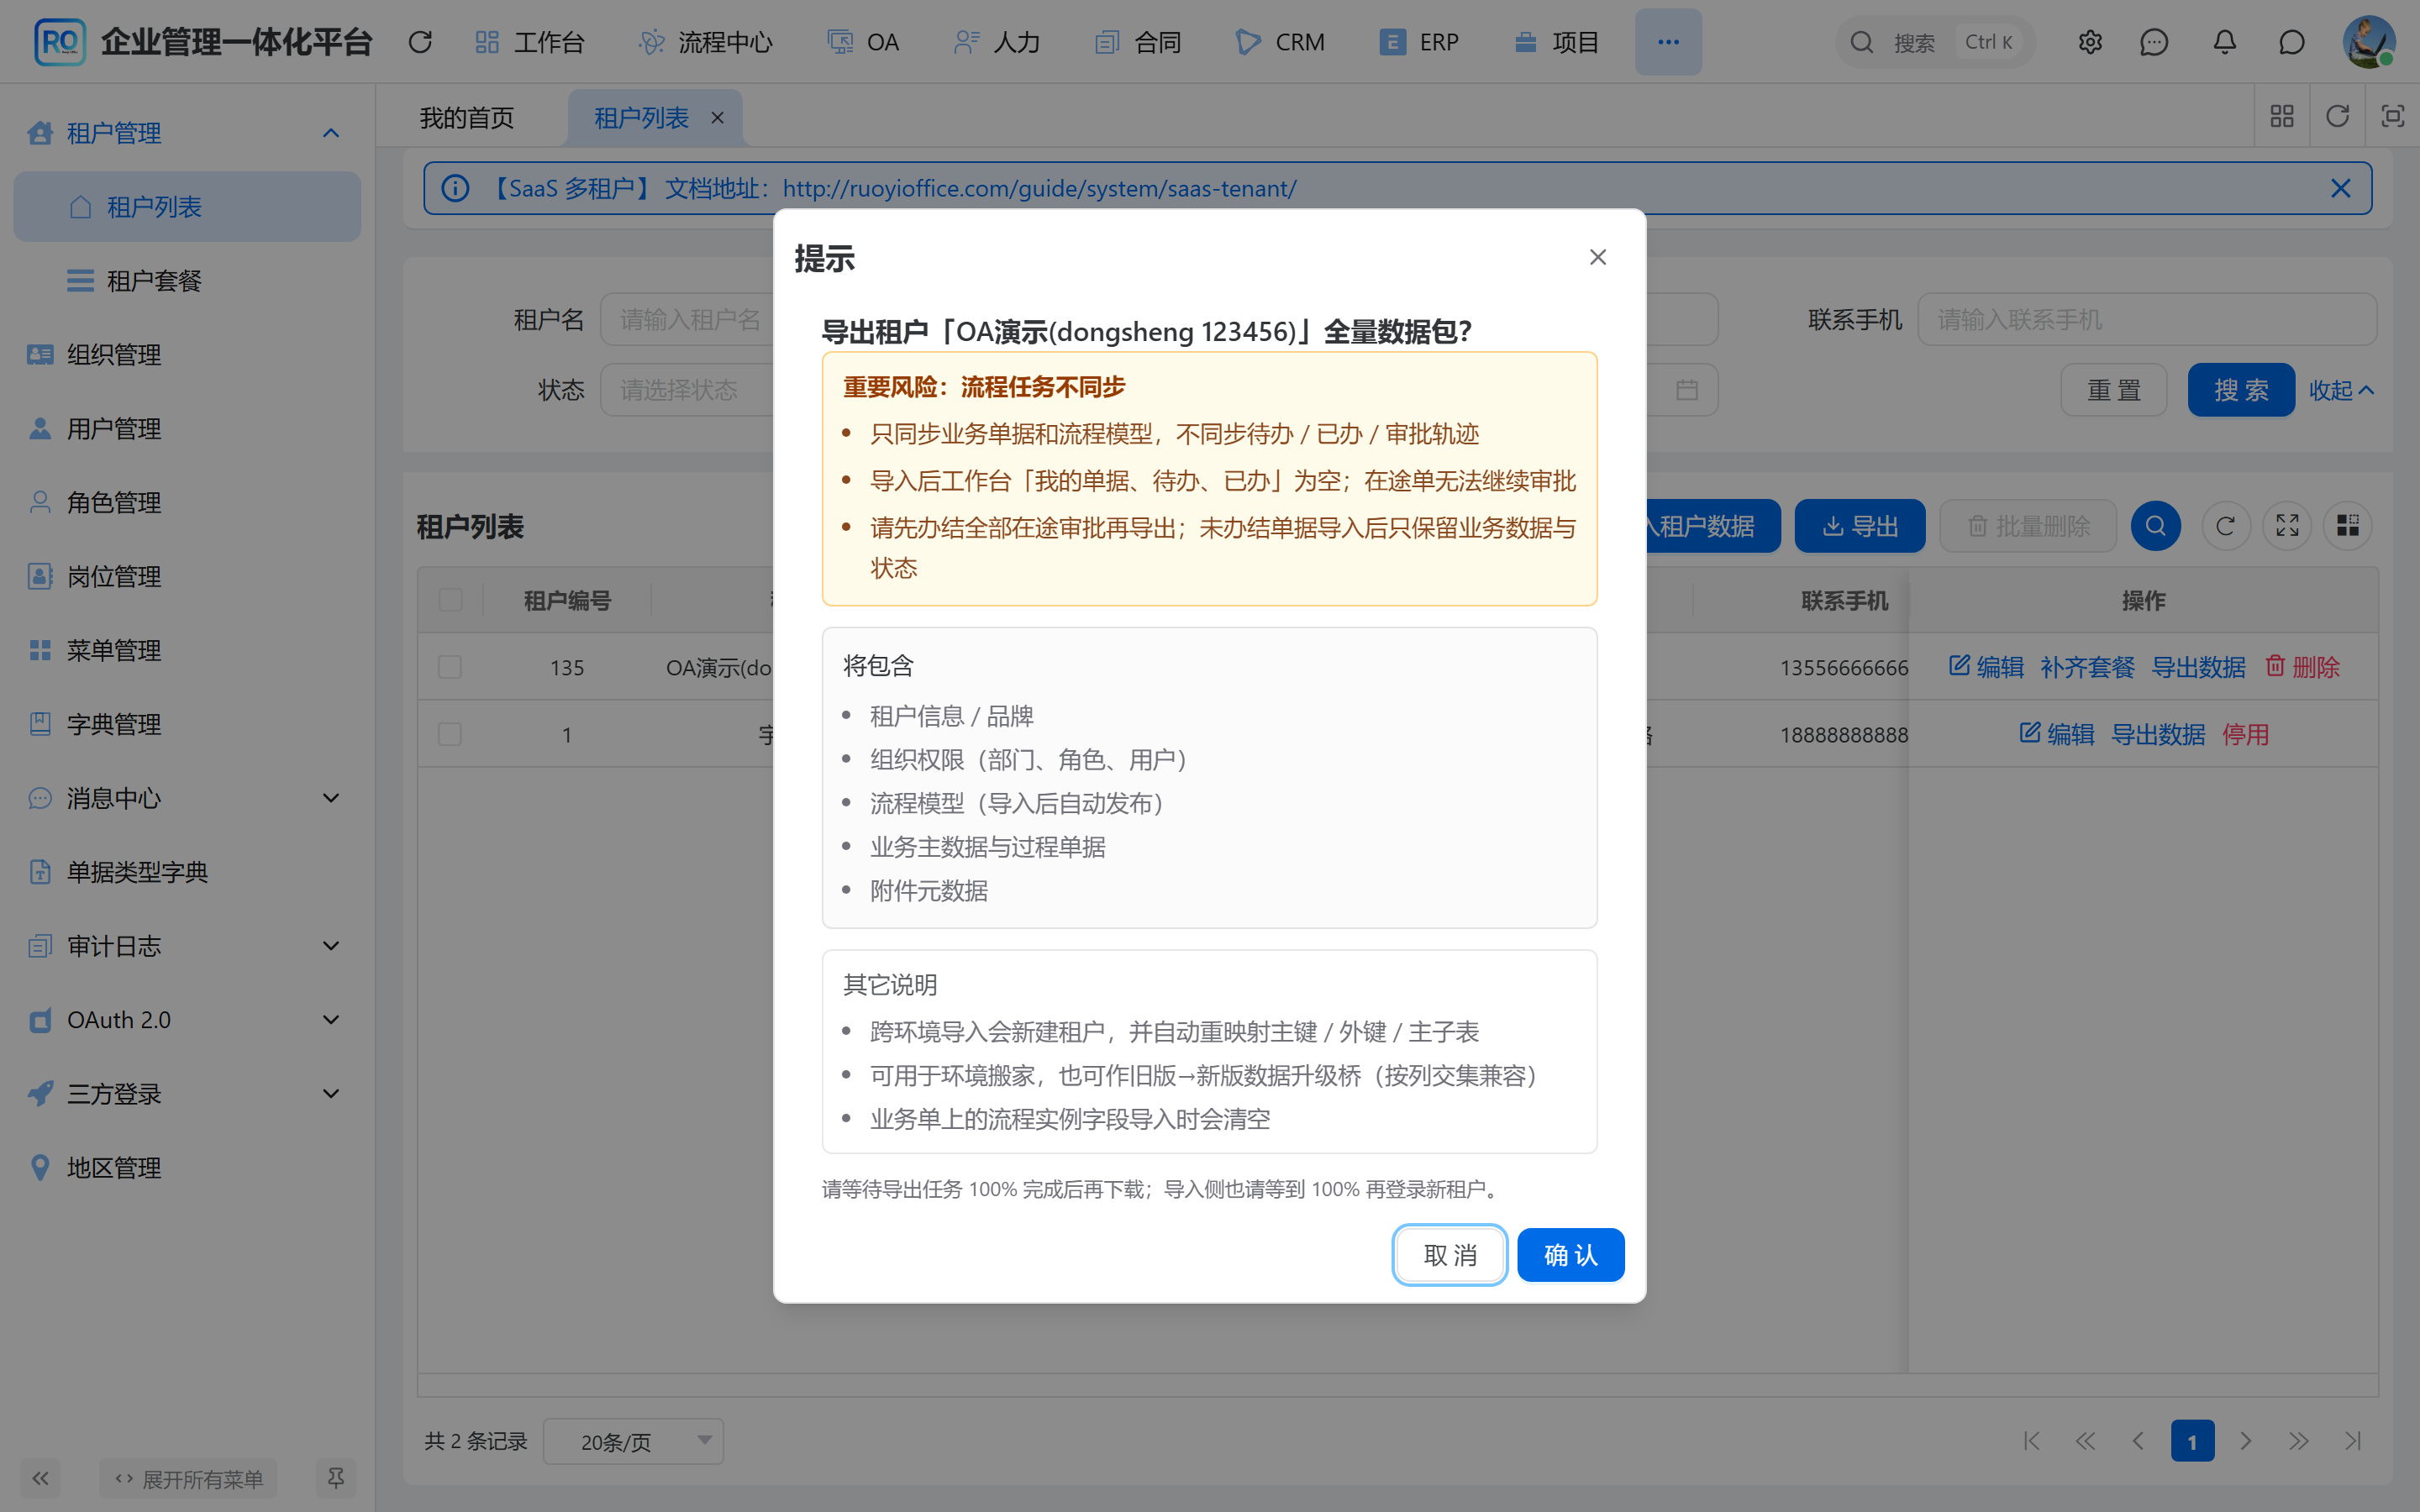Click the pin icon at sidebar bottom
This screenshot has height=1512, width=2420.
tap(336, 1479)
